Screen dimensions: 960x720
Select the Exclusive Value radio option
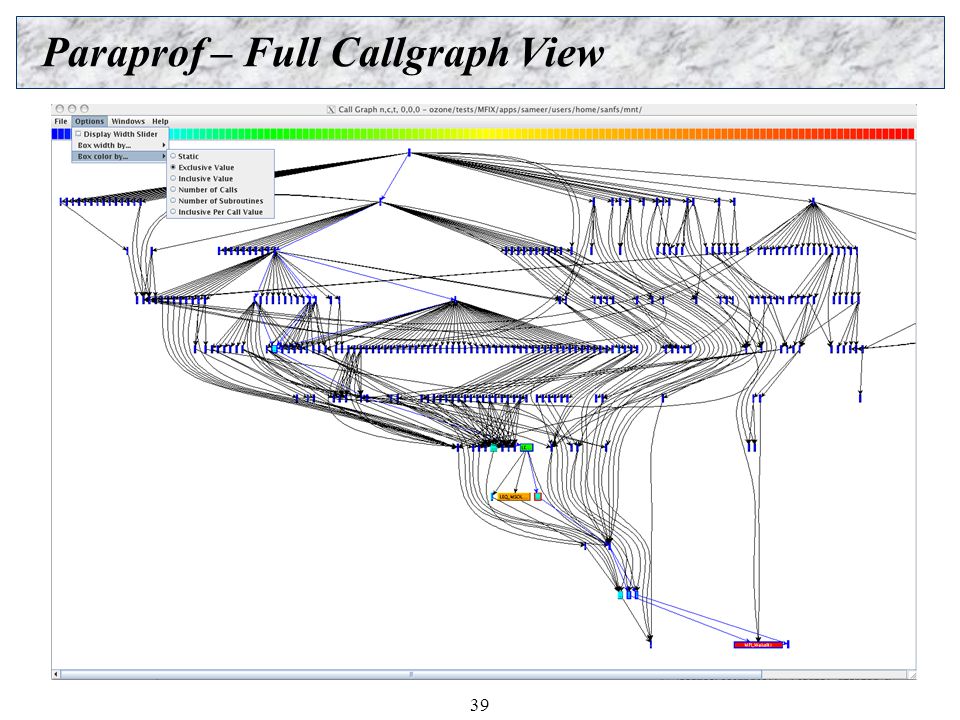click(173, 167)
